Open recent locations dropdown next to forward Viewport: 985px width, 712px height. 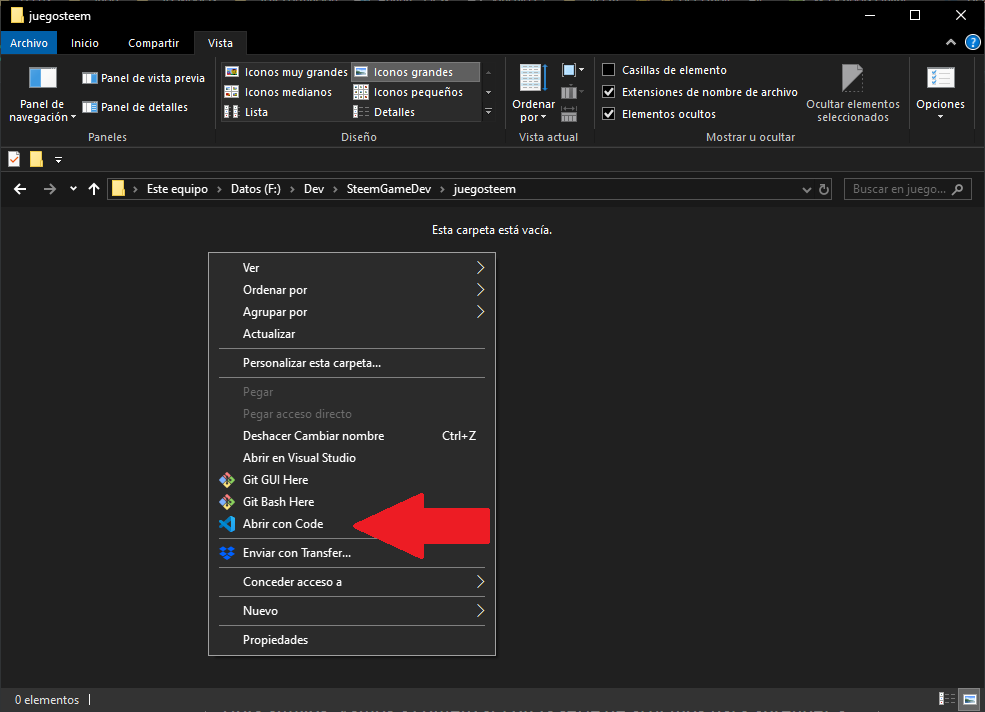coord(73,189)
